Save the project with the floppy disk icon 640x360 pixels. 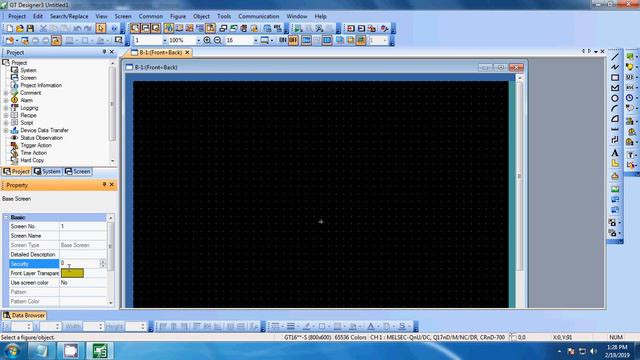coord(30,28)
